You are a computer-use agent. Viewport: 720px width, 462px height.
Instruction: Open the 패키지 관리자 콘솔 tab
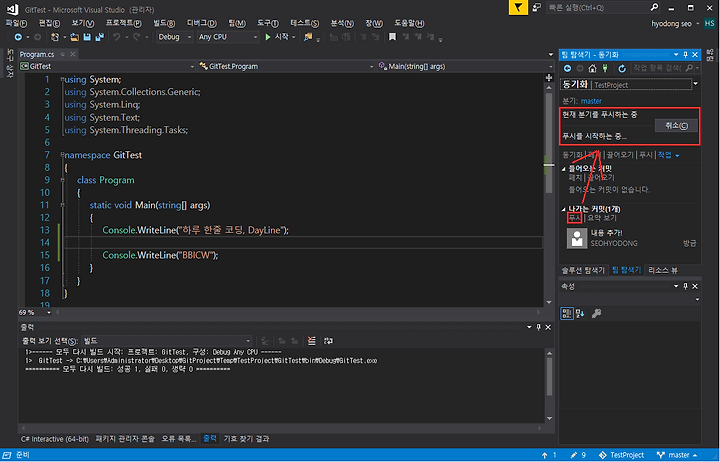point(125,439)
